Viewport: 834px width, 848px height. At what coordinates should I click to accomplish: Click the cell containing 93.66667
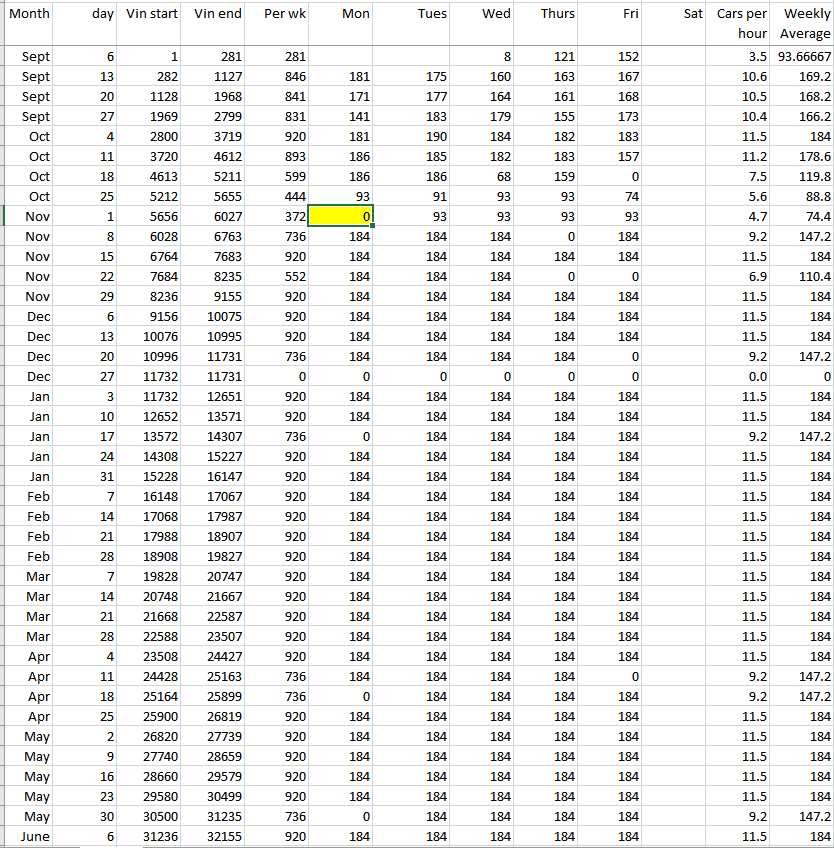[x=802, y=57]
